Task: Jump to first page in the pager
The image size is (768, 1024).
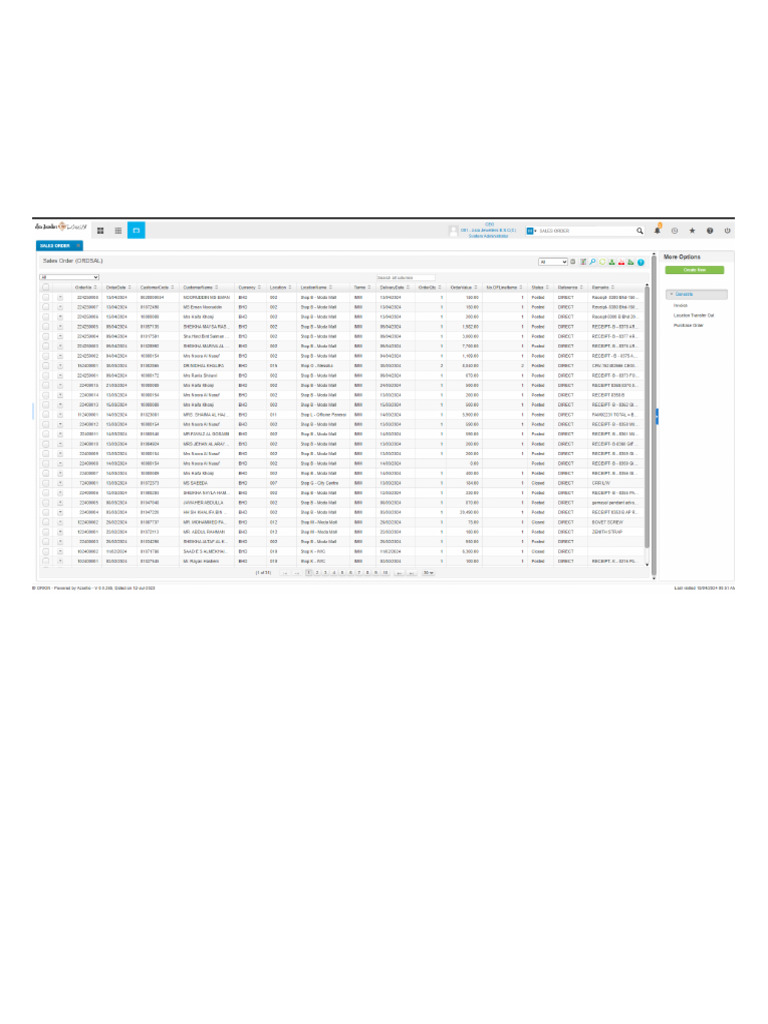Action: point(284,573)
